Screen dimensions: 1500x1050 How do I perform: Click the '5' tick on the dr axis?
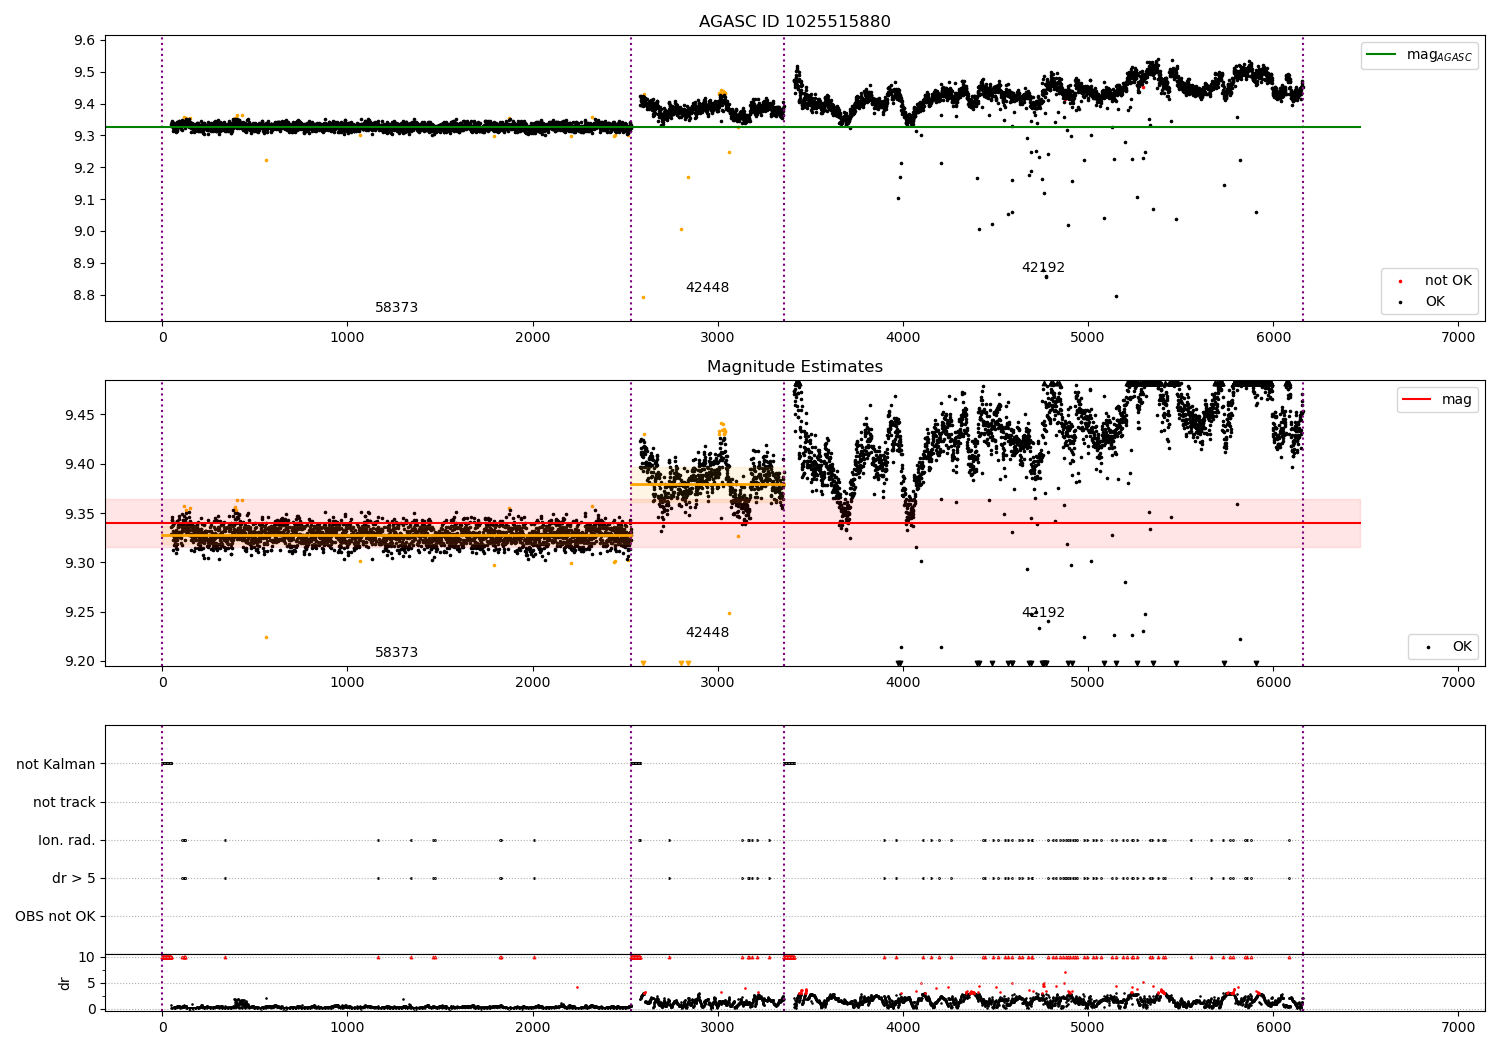click(91, 983)
